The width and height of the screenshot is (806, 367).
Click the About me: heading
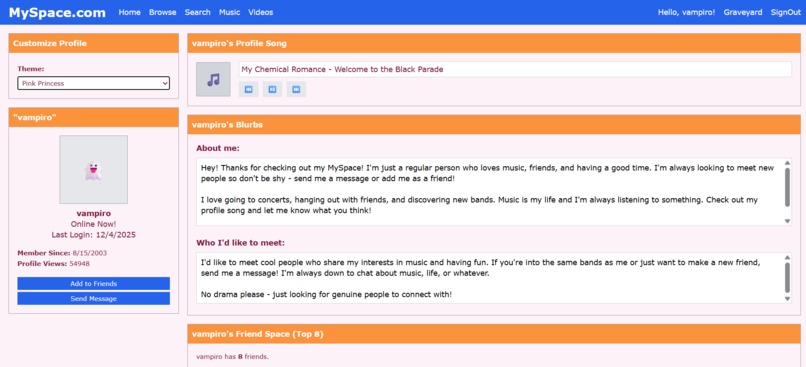click(x=218, y=148)
